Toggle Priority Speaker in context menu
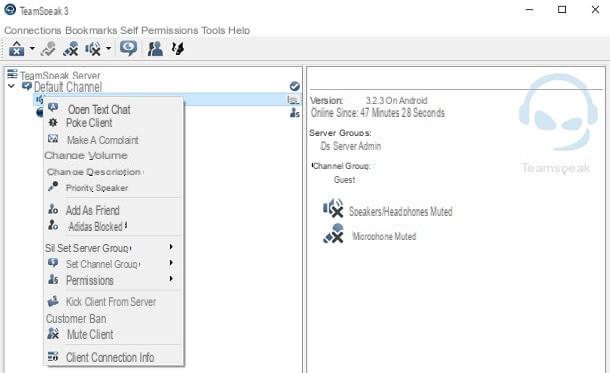 (x=97, y=188)
